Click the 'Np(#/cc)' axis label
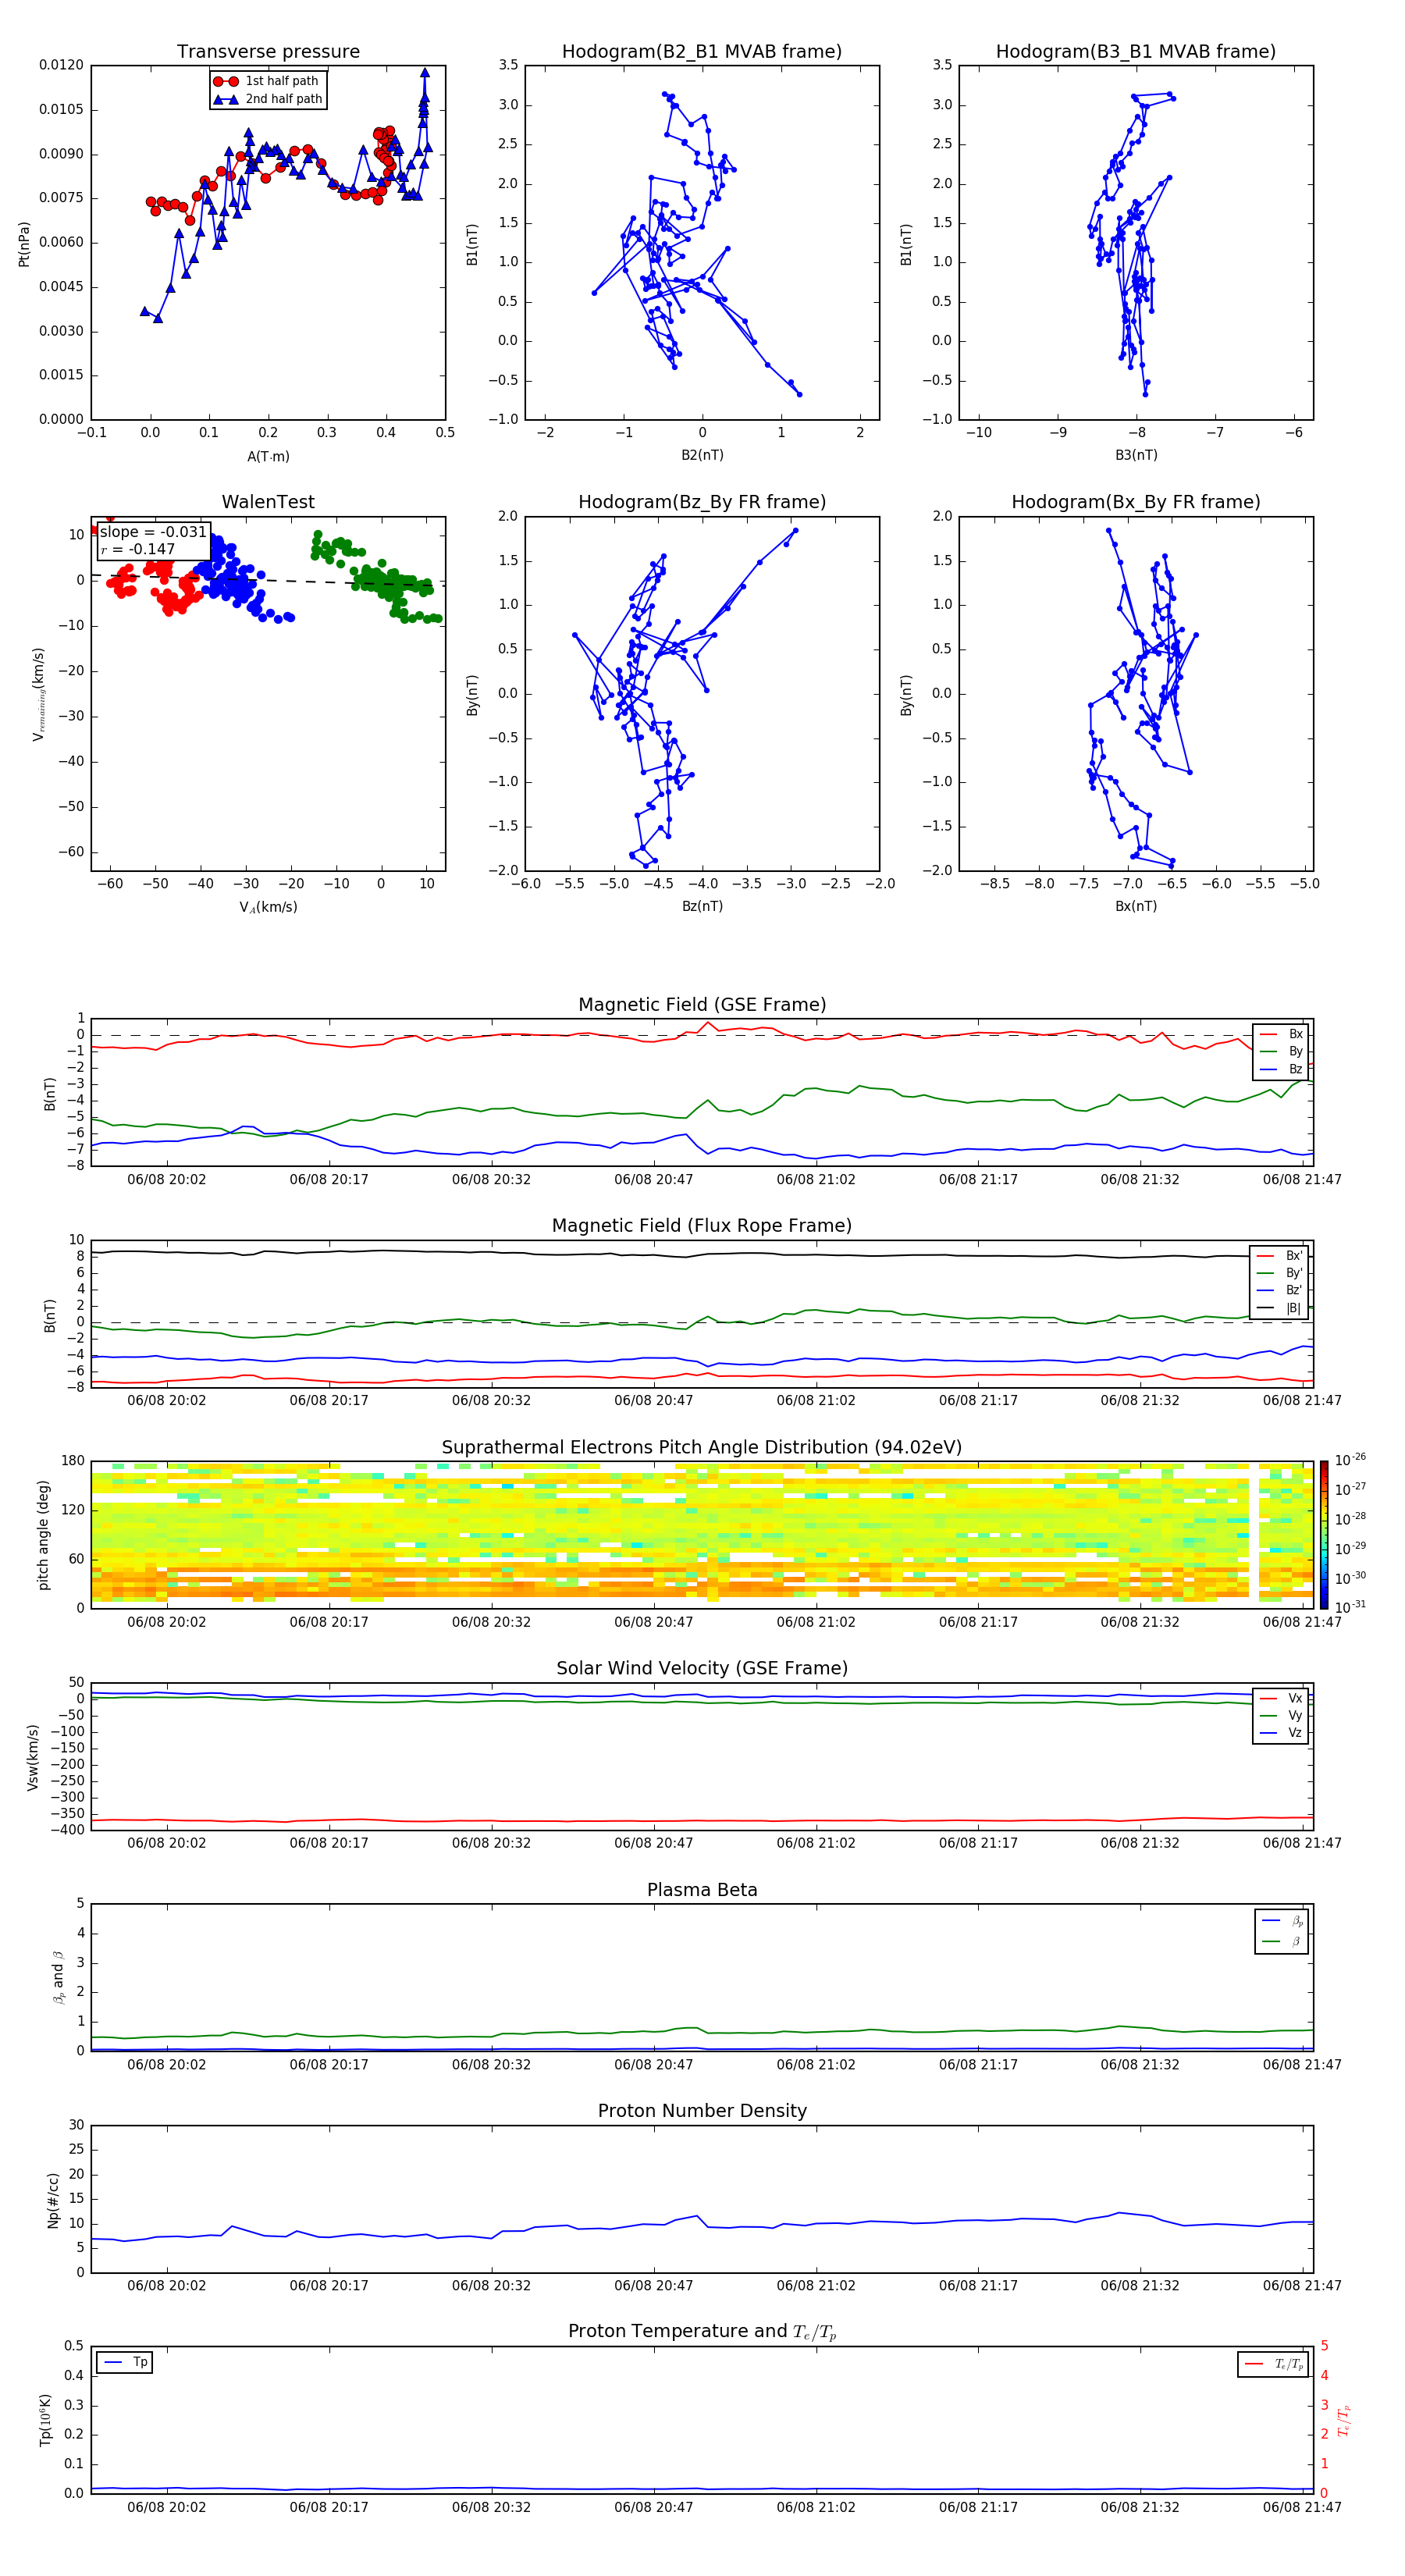The width and height of the screenshot is (1405, 2576). tap(53, 2200)
